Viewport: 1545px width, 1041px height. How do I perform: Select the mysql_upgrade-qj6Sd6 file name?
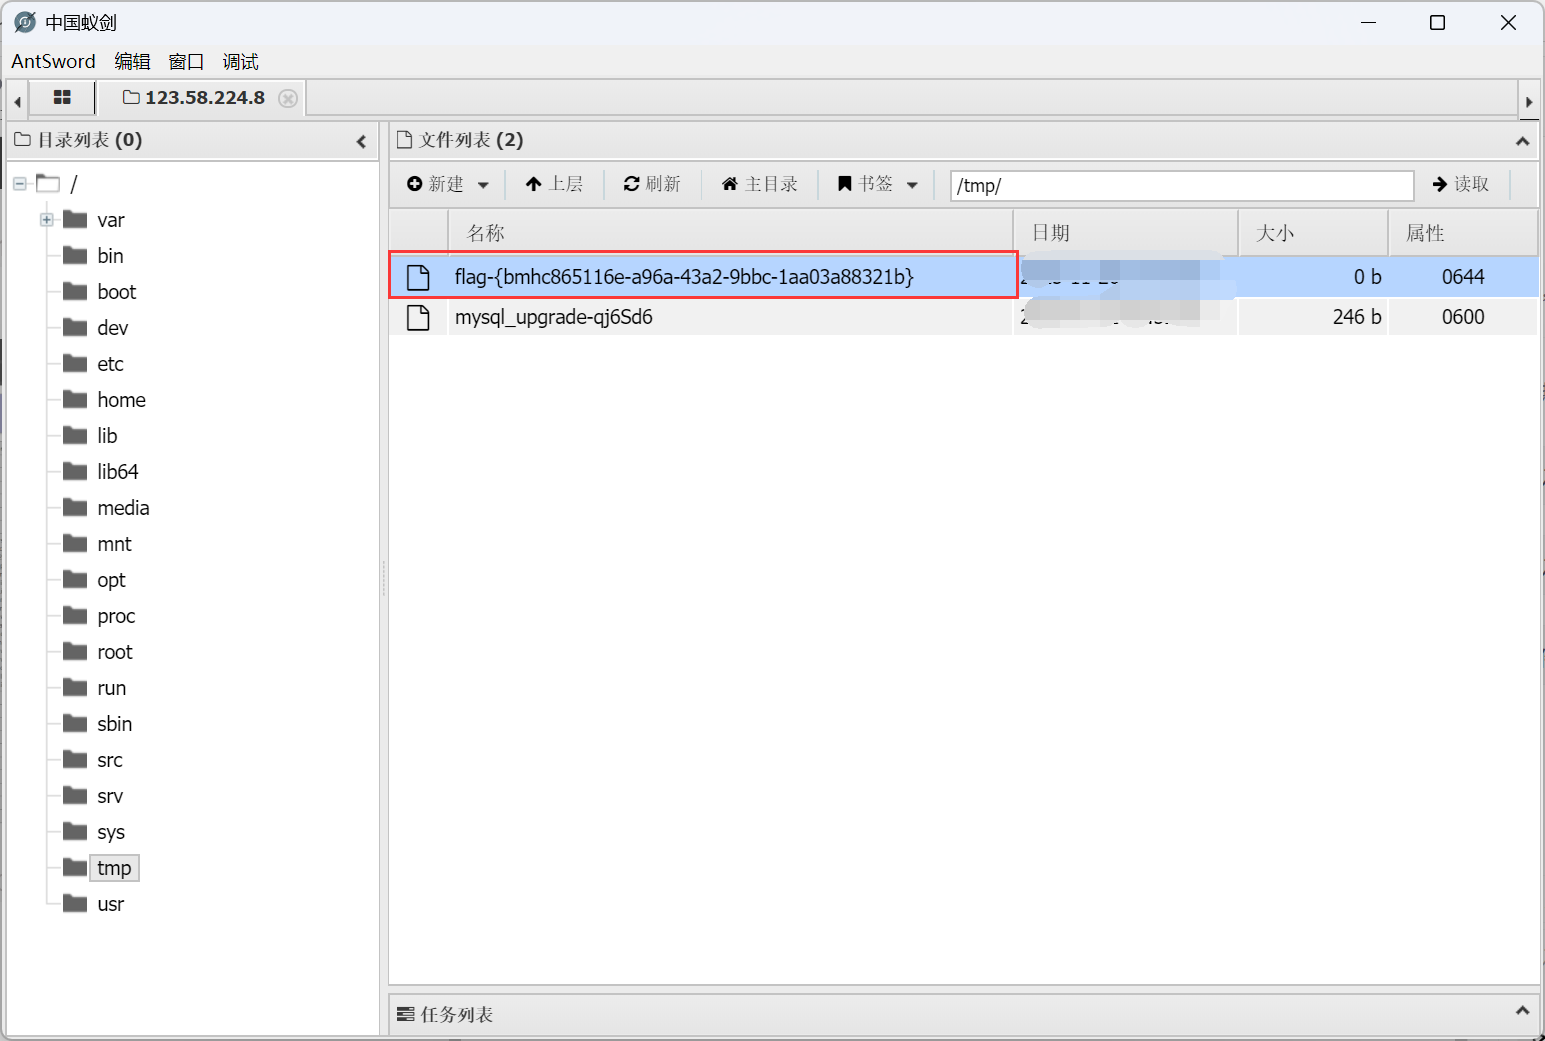[554, 317]
